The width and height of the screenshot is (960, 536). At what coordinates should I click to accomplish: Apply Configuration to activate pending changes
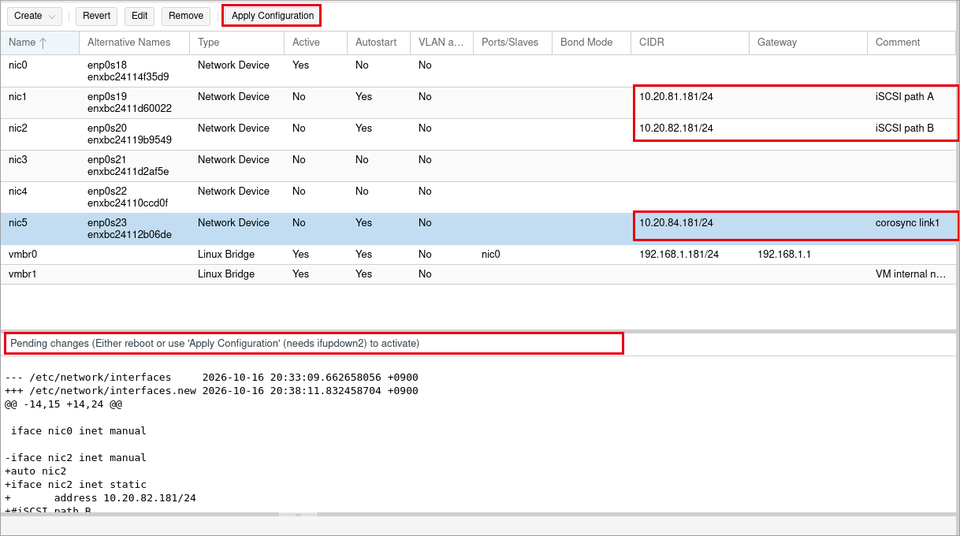click(x=272, y=16)
